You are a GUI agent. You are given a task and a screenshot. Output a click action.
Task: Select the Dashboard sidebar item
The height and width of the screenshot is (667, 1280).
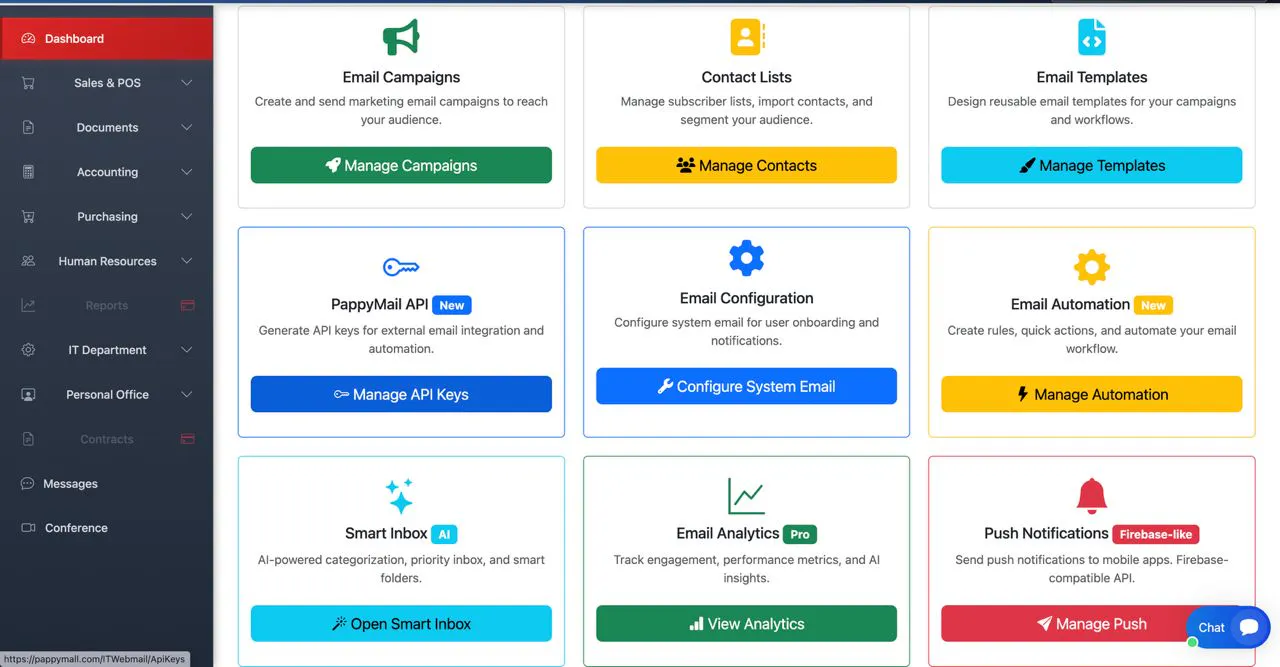coord(107,39)
